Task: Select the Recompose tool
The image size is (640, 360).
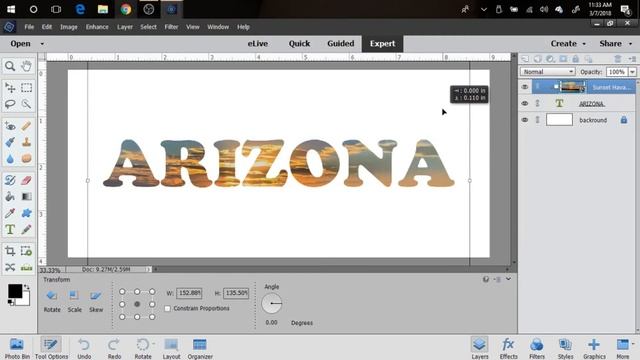Action: (27, 251)
